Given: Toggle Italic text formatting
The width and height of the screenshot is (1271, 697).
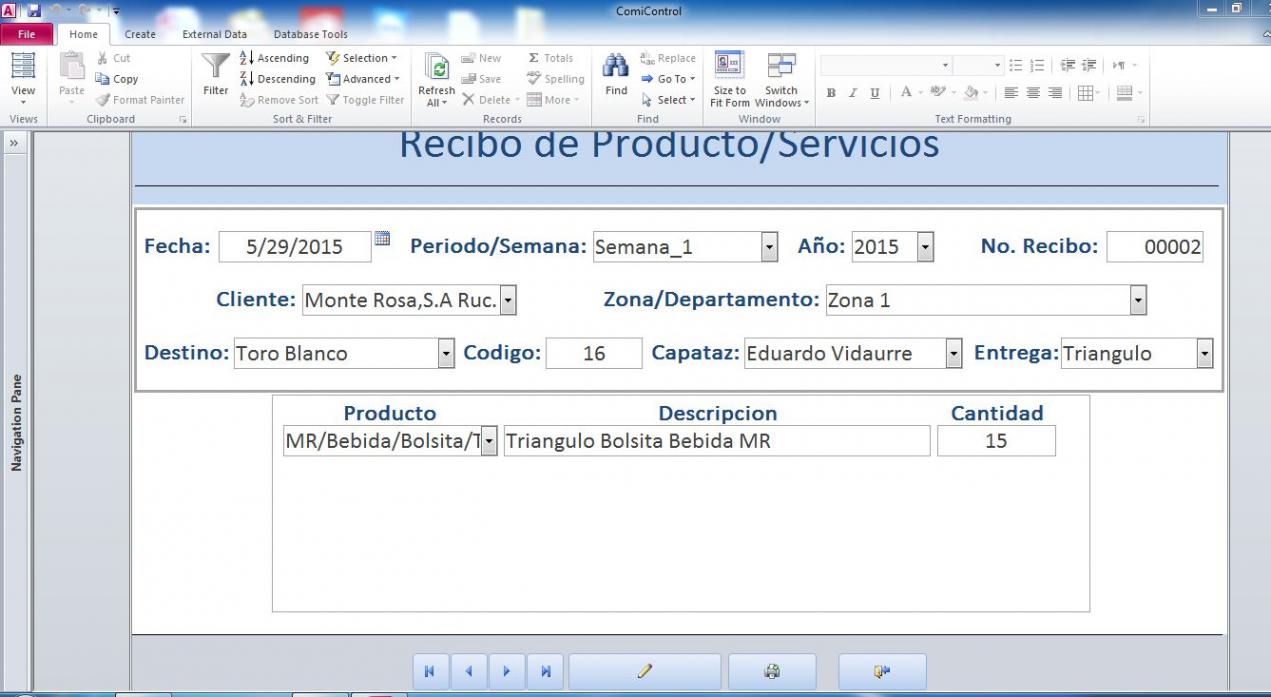Looking at the screenshot, I should point(853,93).
